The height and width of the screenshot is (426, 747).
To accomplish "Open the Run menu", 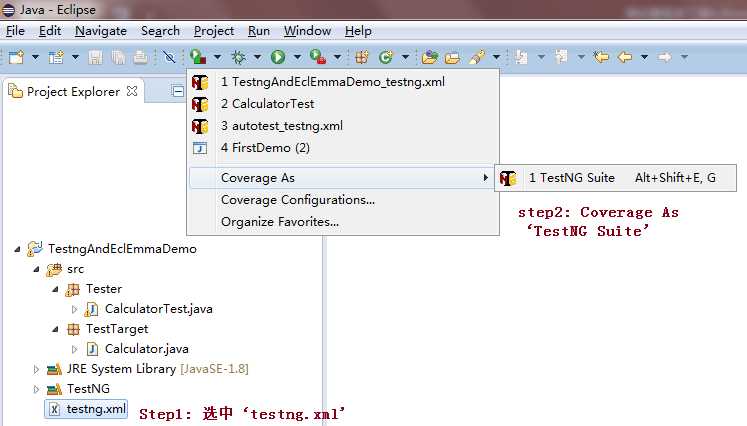I will tap(259, 31).
